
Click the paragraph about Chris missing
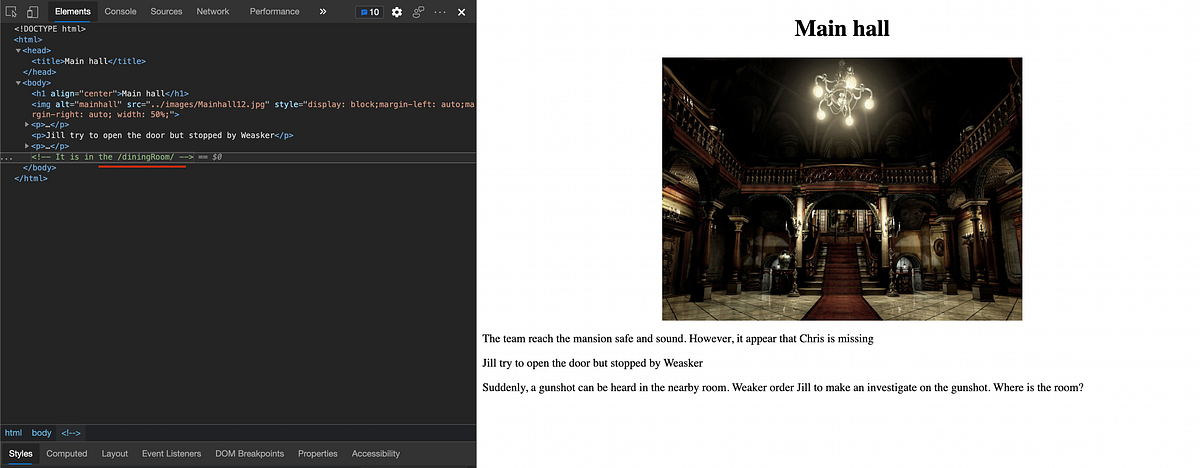point(678,339)
